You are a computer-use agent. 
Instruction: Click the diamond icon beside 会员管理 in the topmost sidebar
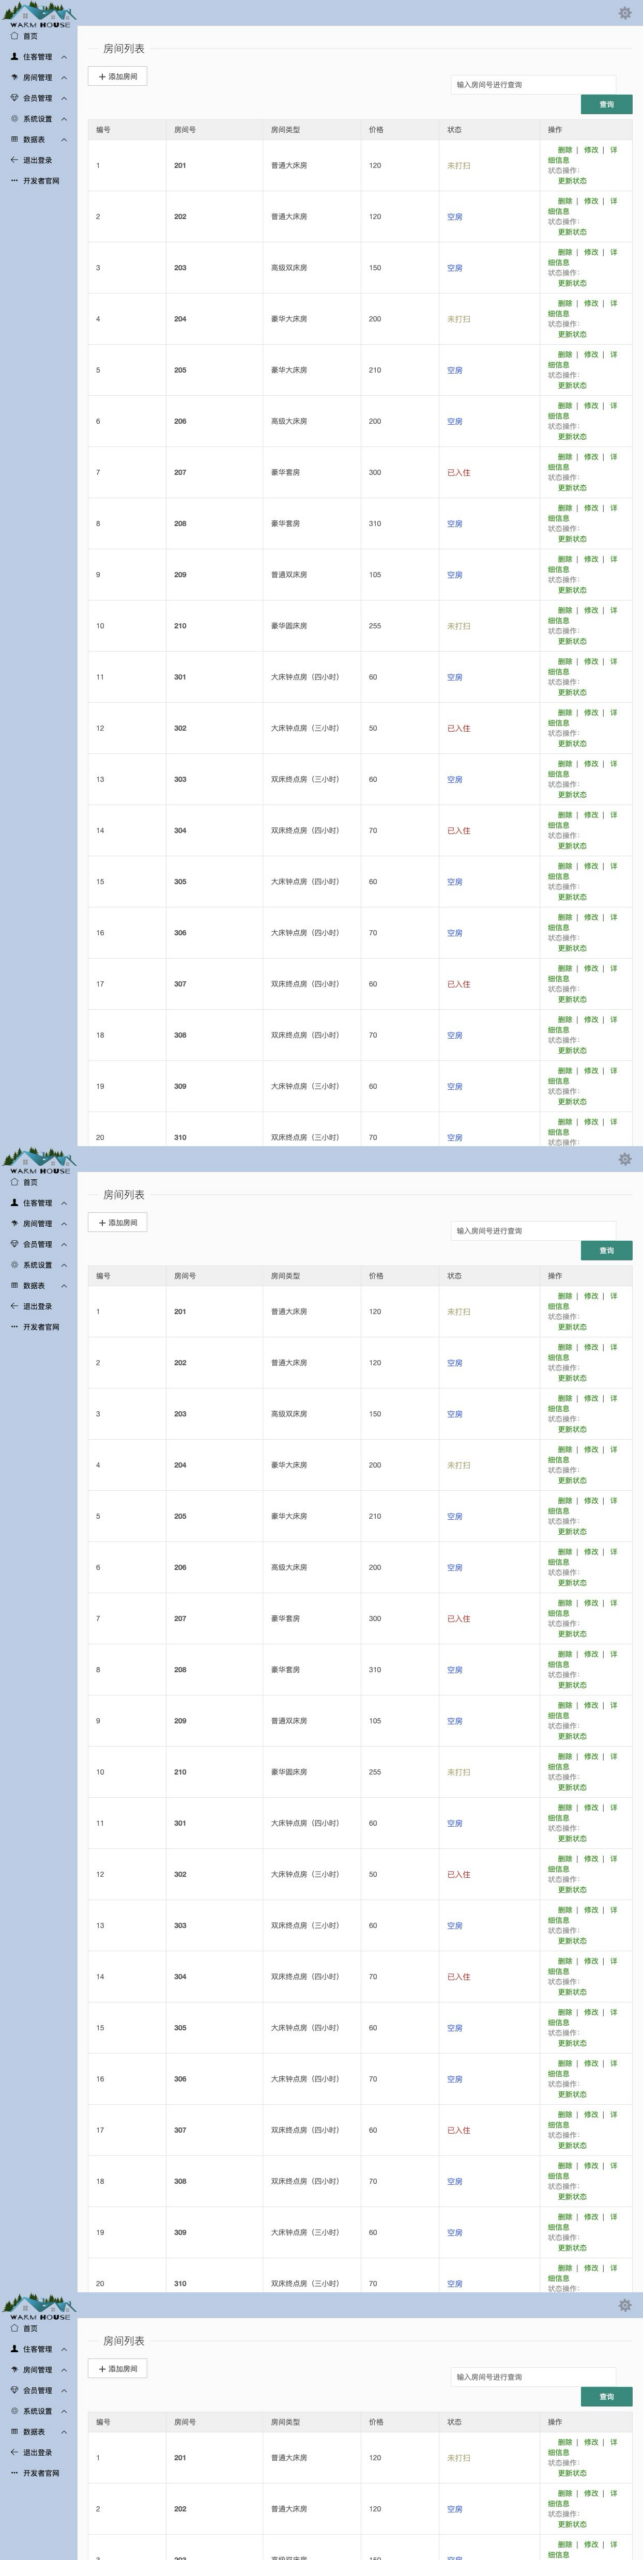(14, 98)
